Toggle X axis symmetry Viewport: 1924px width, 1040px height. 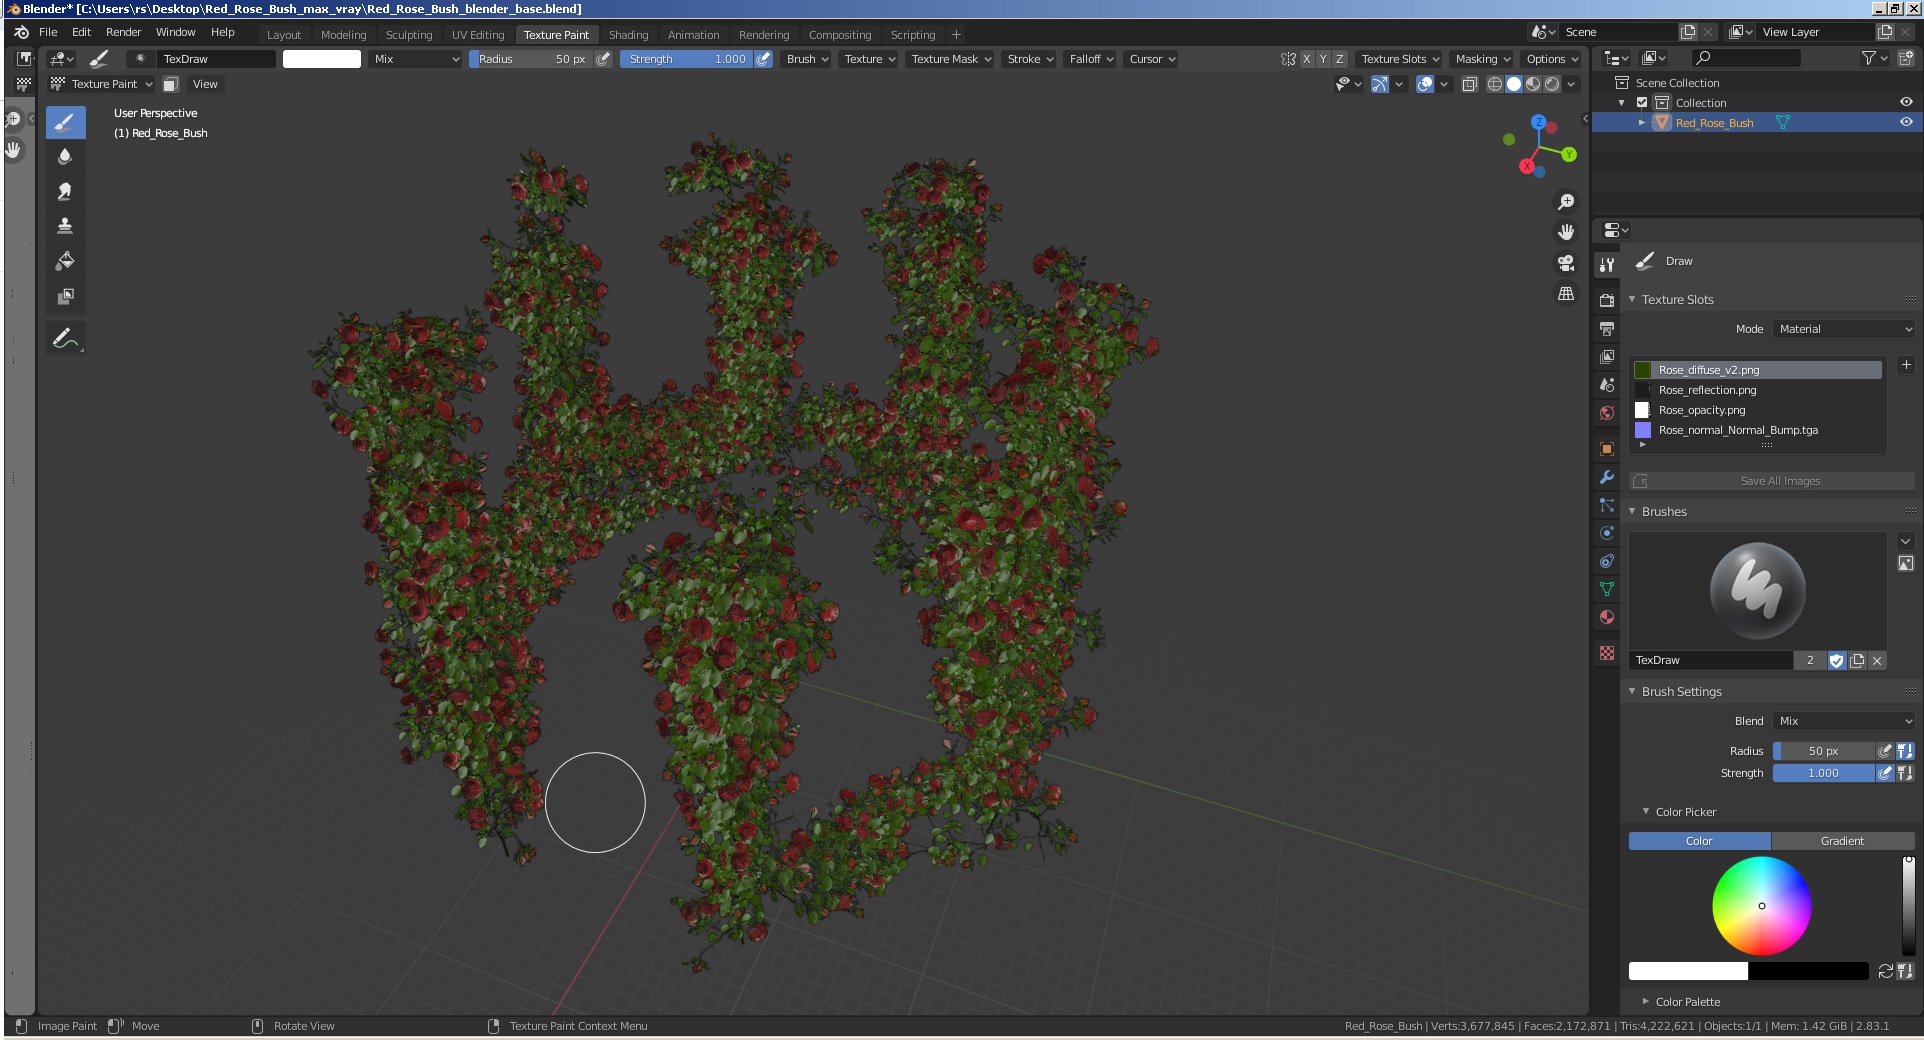(x=1306, y=59)
